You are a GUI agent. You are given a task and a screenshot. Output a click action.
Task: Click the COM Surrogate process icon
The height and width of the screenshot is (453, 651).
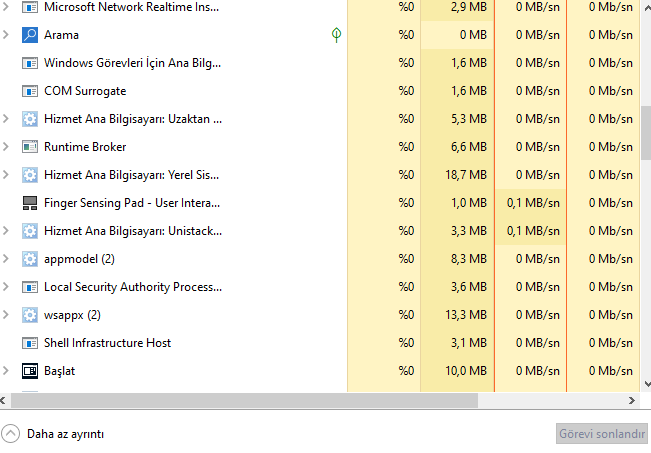[x=30, y=91]
